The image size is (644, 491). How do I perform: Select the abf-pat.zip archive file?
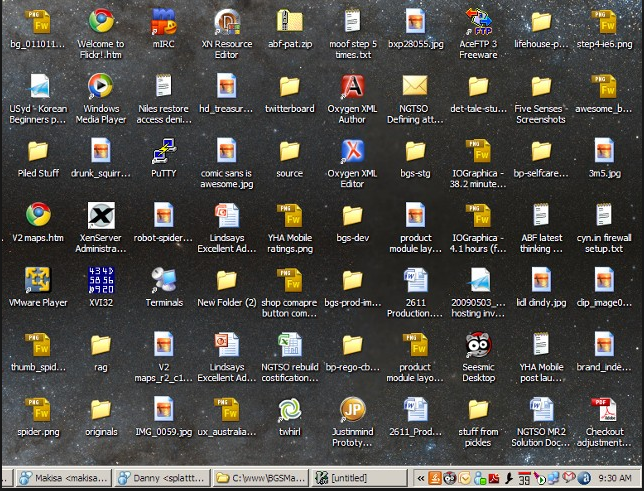[289, 22]
